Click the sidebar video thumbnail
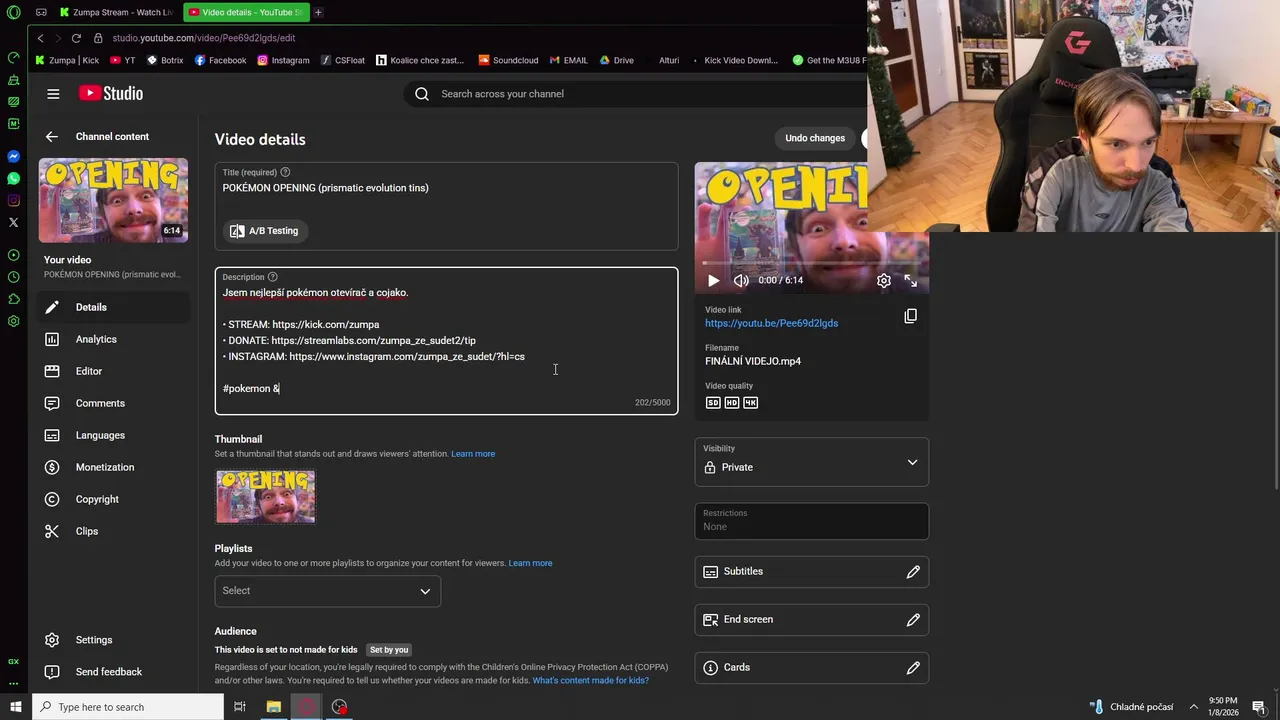Viewport: 1280px width, 720px height. pos(113,200)
